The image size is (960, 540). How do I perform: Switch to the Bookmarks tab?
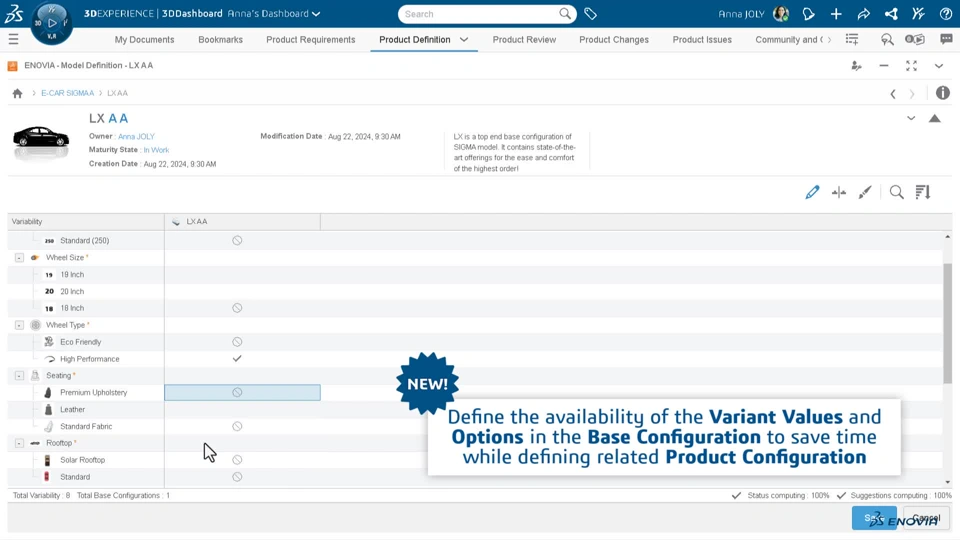(x=220, y=40)
